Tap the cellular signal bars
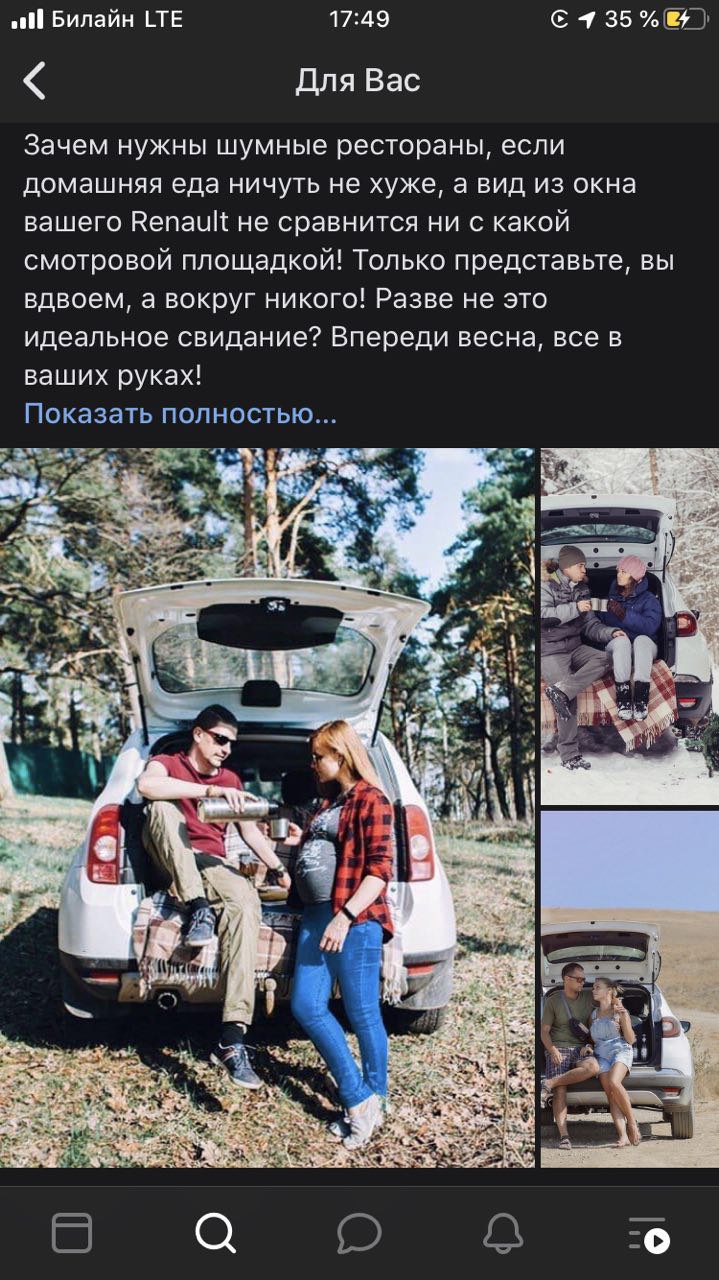 click(27, 19)
